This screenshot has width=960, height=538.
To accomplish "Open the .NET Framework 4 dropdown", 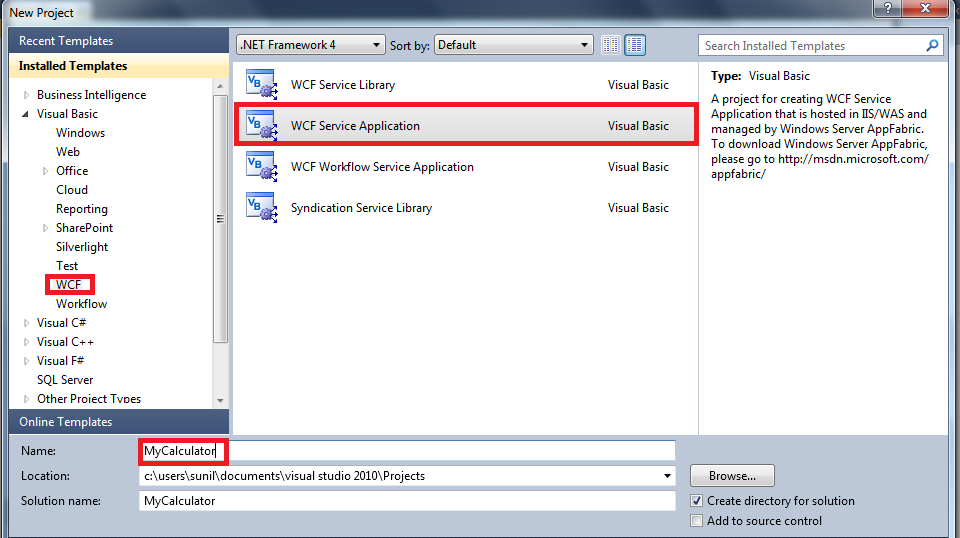I will 311,45.
